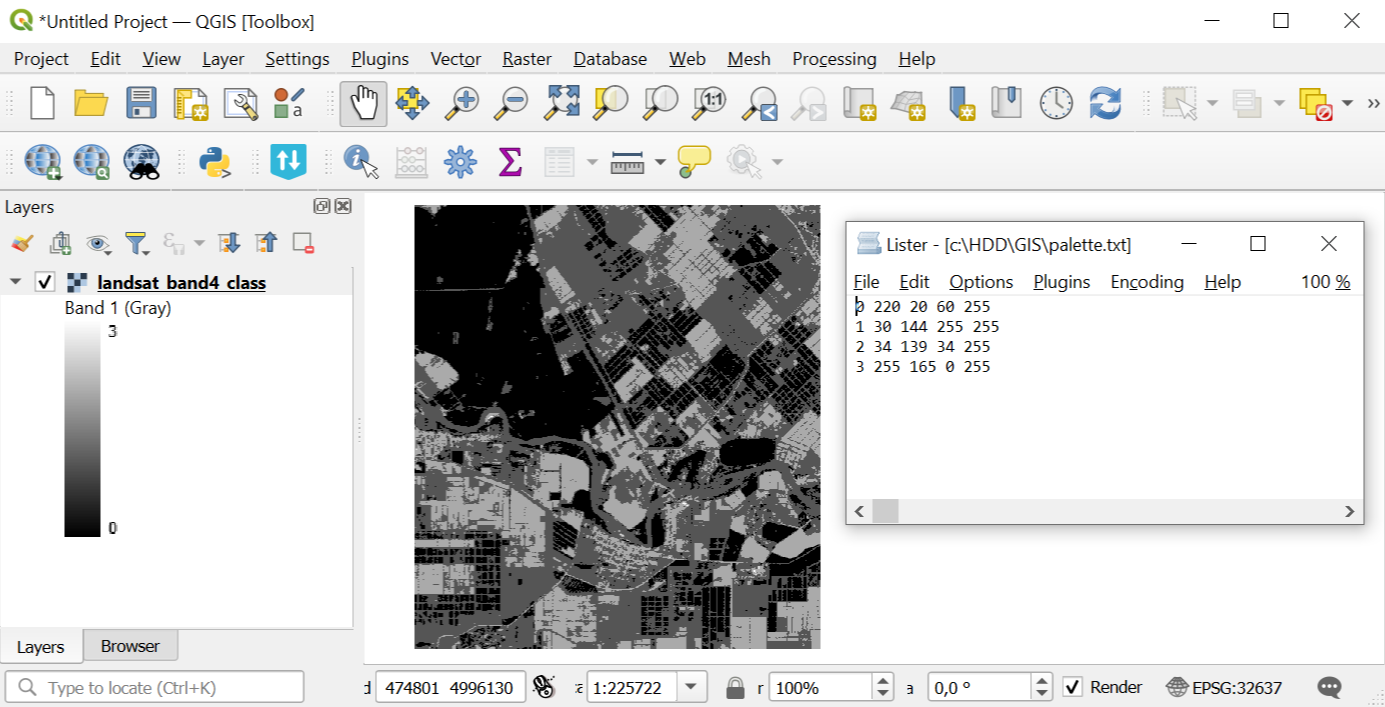Click the Zoom In magnifier tool
Screen dimensions: 1385x707
(x=462, y=103)
